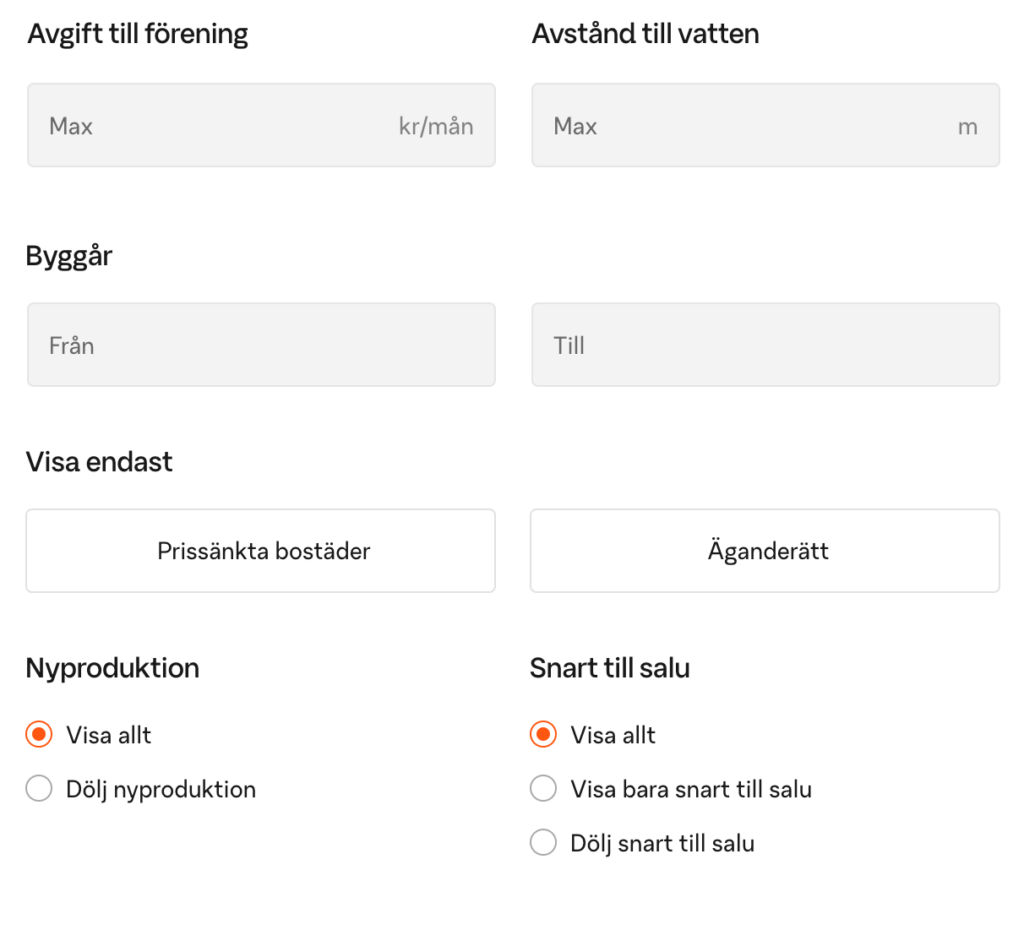Select Visa allt radio under Snart till salu
Viewport: 1024px width, 941px height.
point(543,735)
